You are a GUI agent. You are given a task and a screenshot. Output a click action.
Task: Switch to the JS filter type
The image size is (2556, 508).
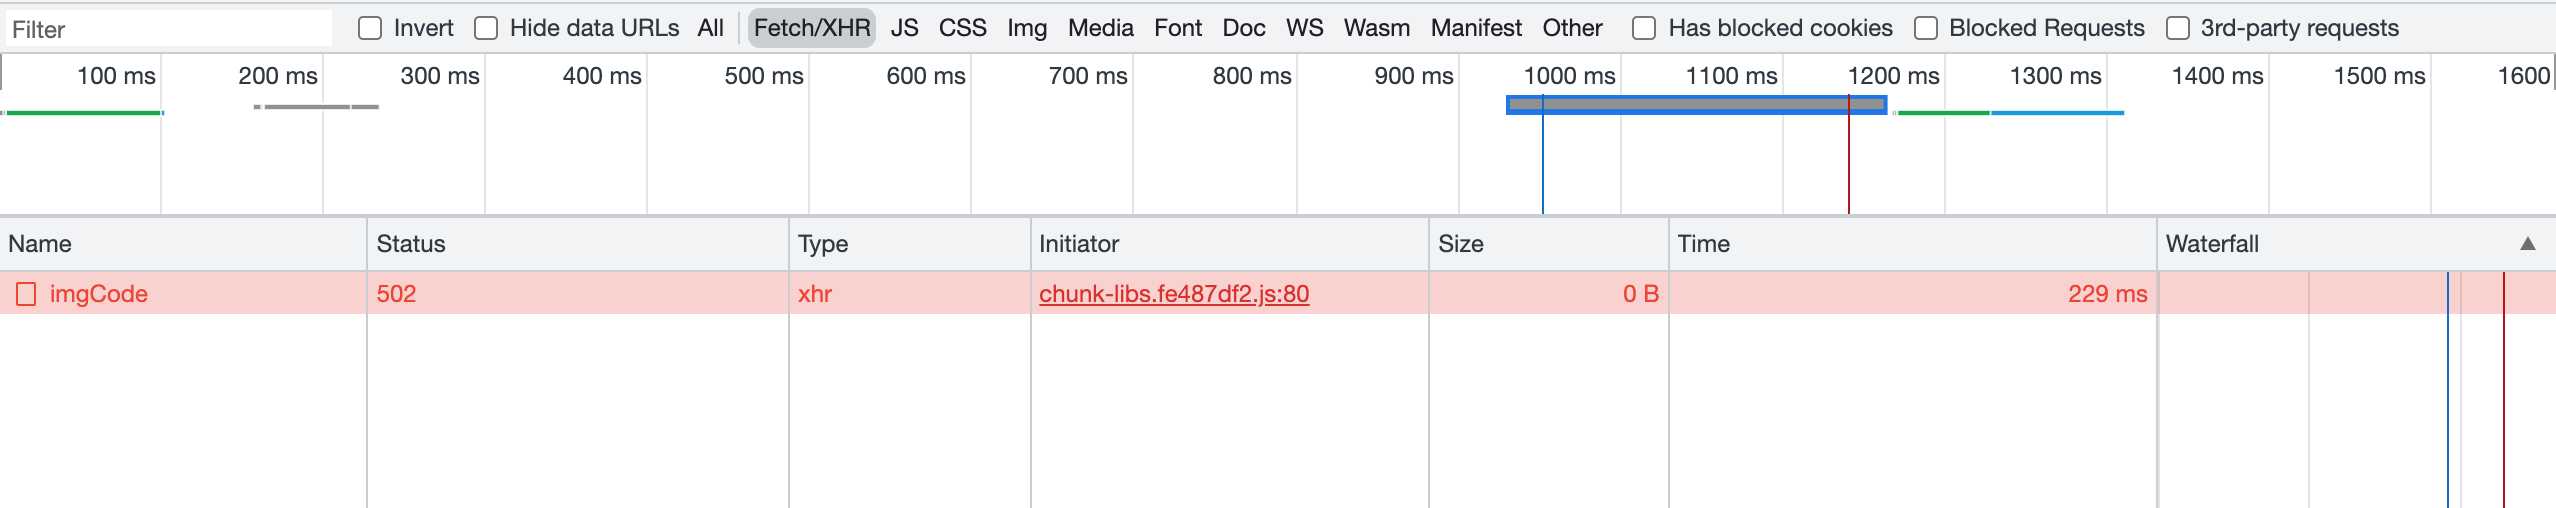[x=904, y=28]
